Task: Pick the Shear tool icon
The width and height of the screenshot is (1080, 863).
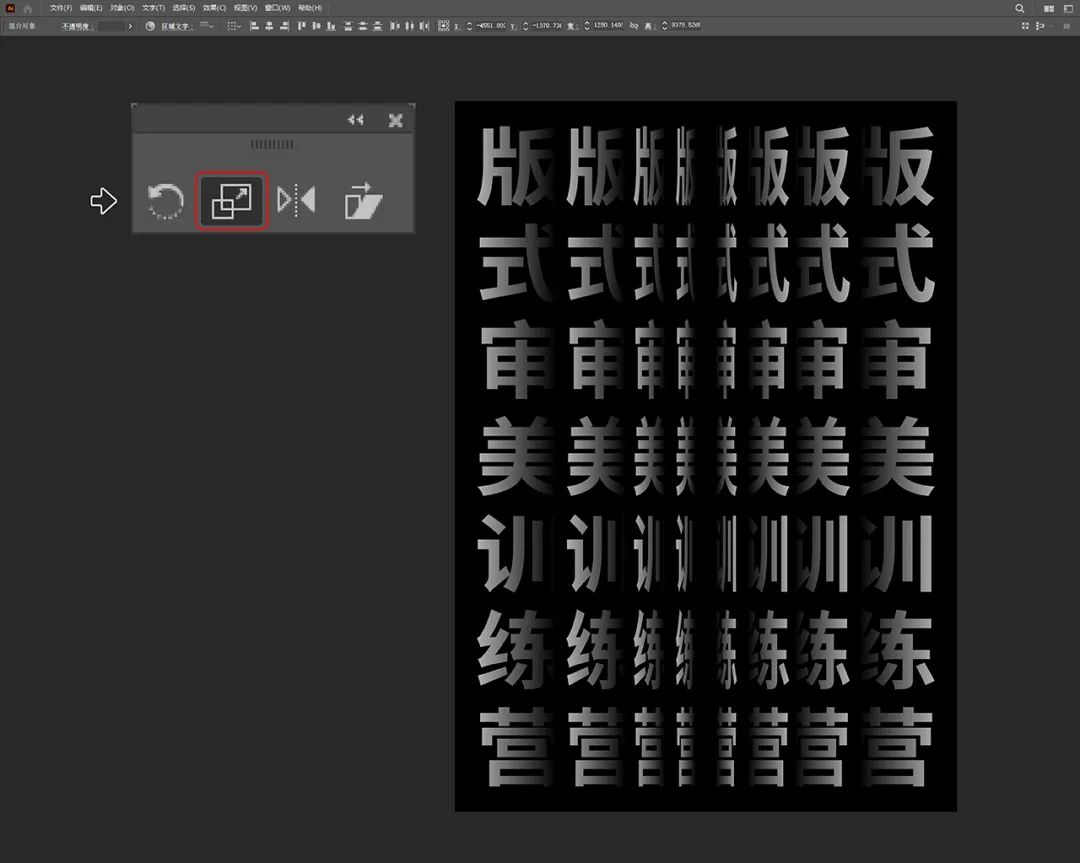Action: 362,202
